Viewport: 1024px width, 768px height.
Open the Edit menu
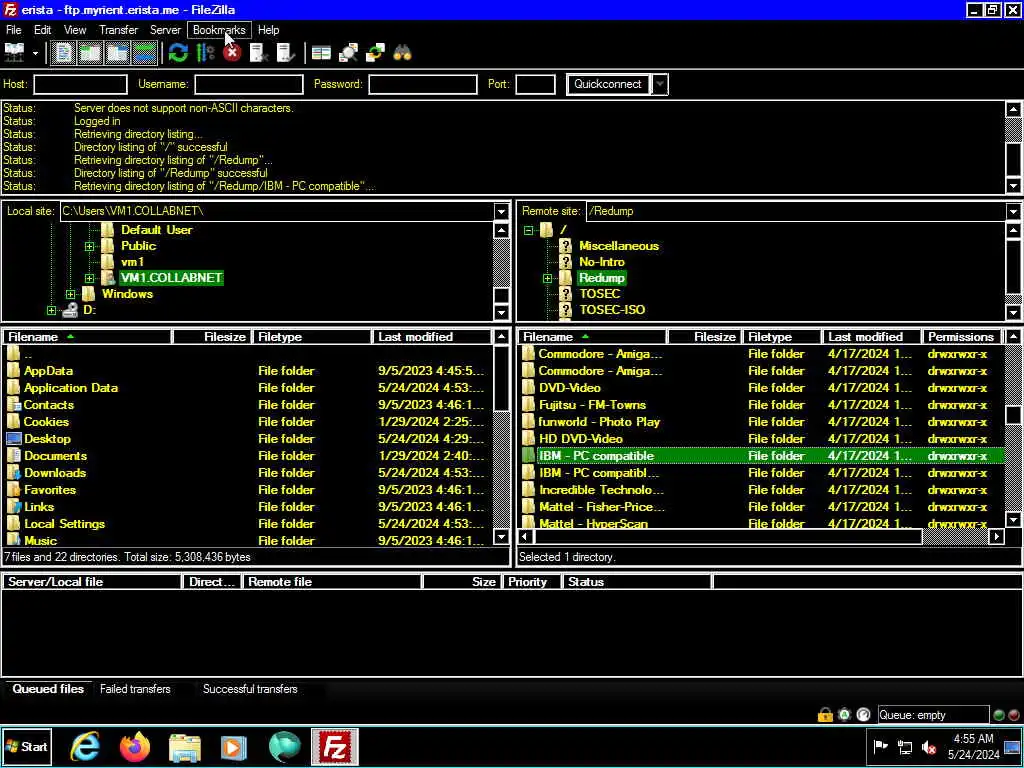42,30
